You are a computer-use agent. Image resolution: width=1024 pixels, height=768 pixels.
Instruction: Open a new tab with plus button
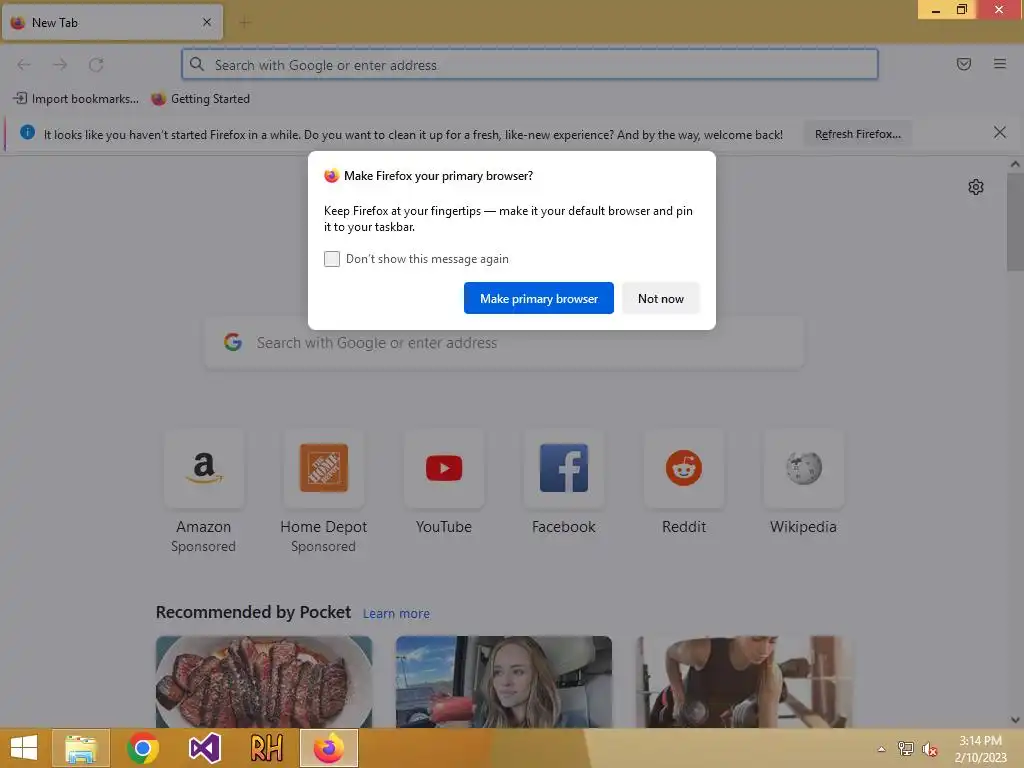(x=244, y=23)
